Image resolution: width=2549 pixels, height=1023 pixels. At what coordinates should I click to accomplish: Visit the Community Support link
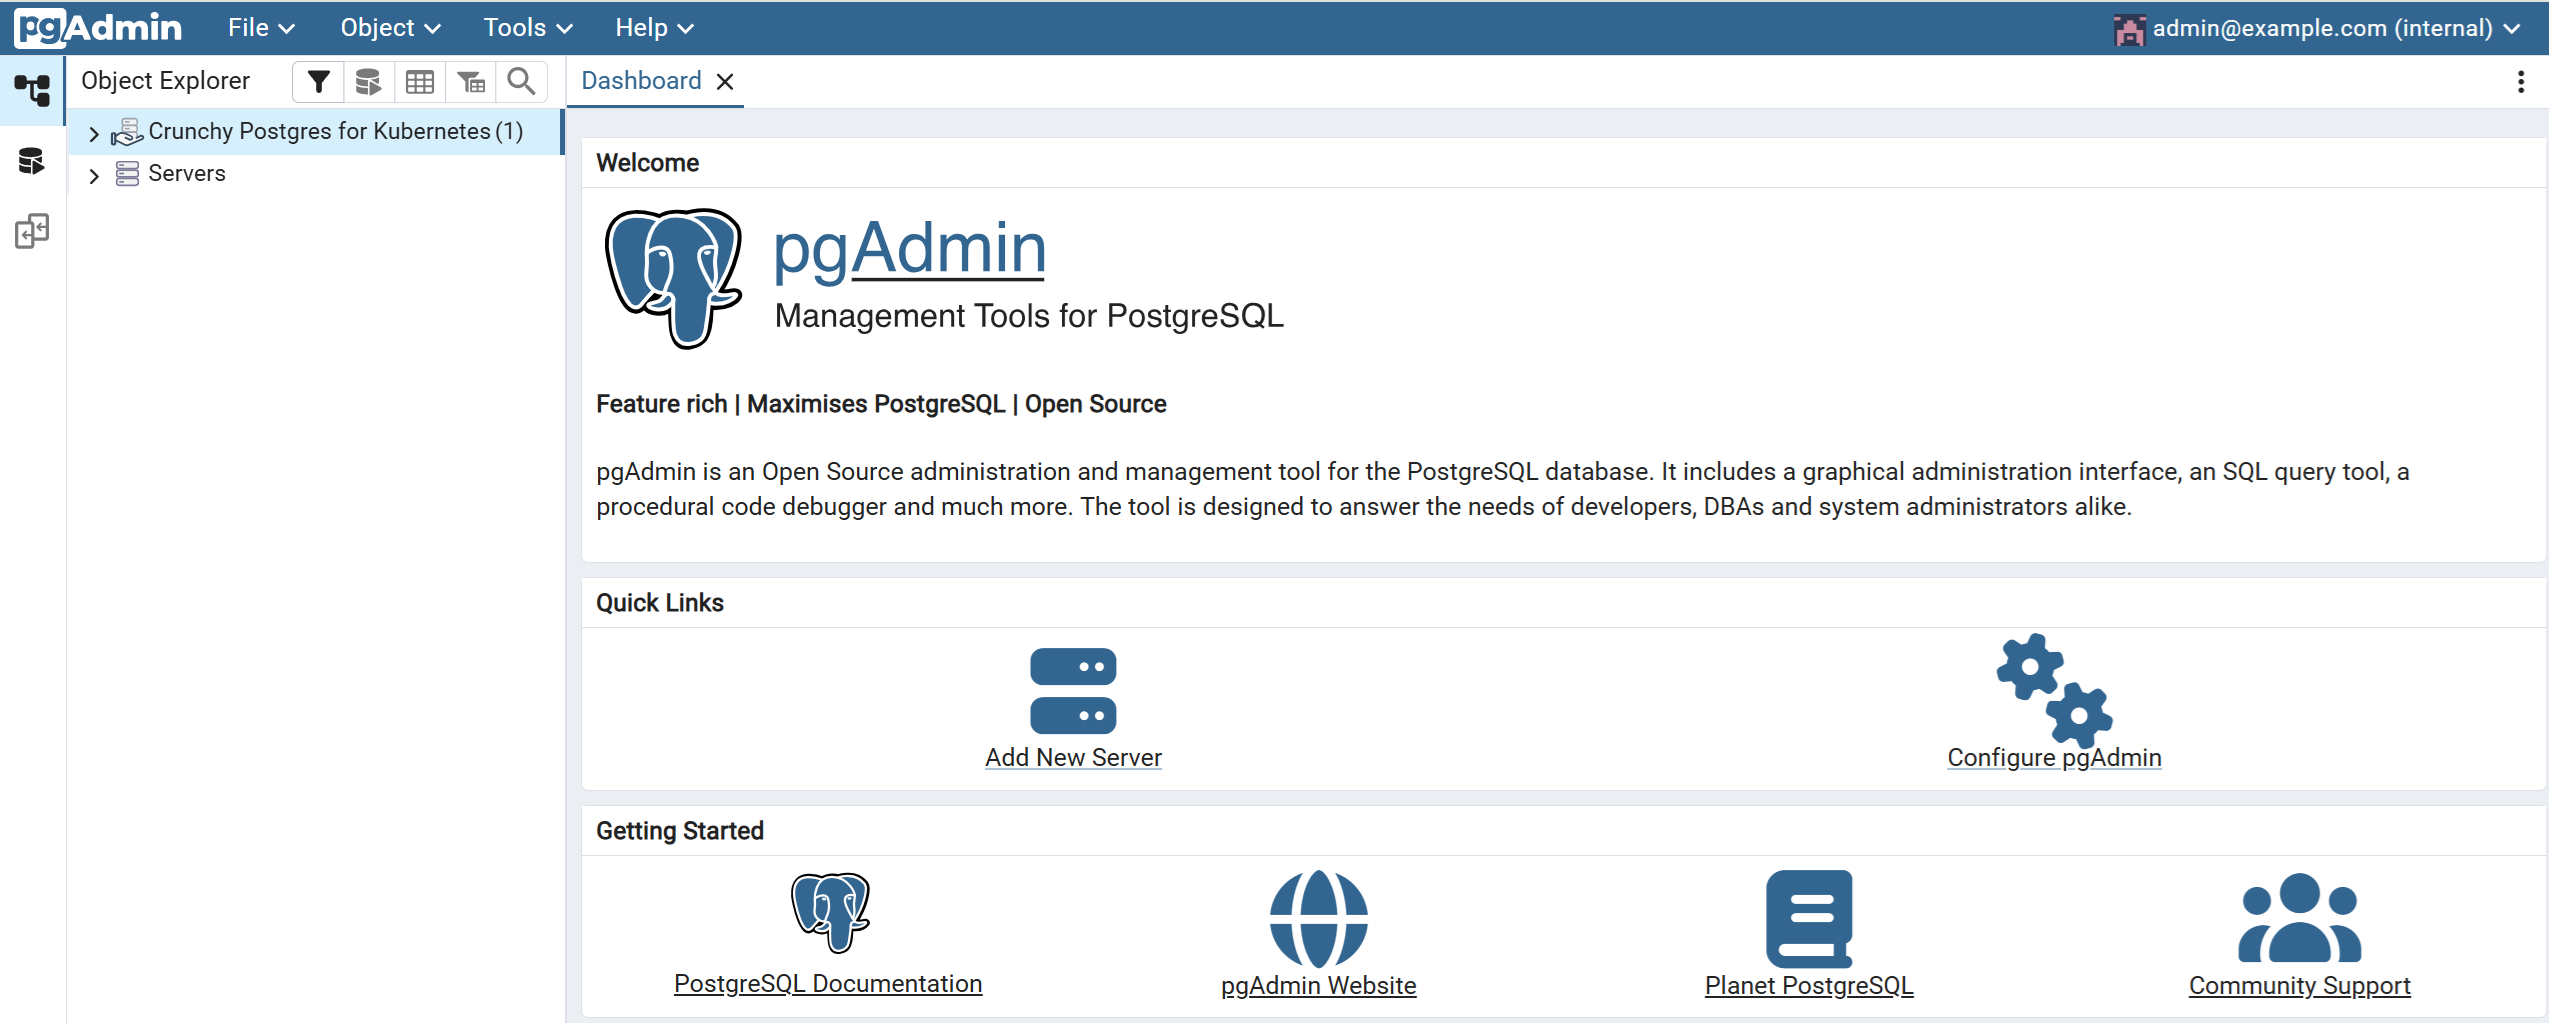click(x=2298, y=985)
